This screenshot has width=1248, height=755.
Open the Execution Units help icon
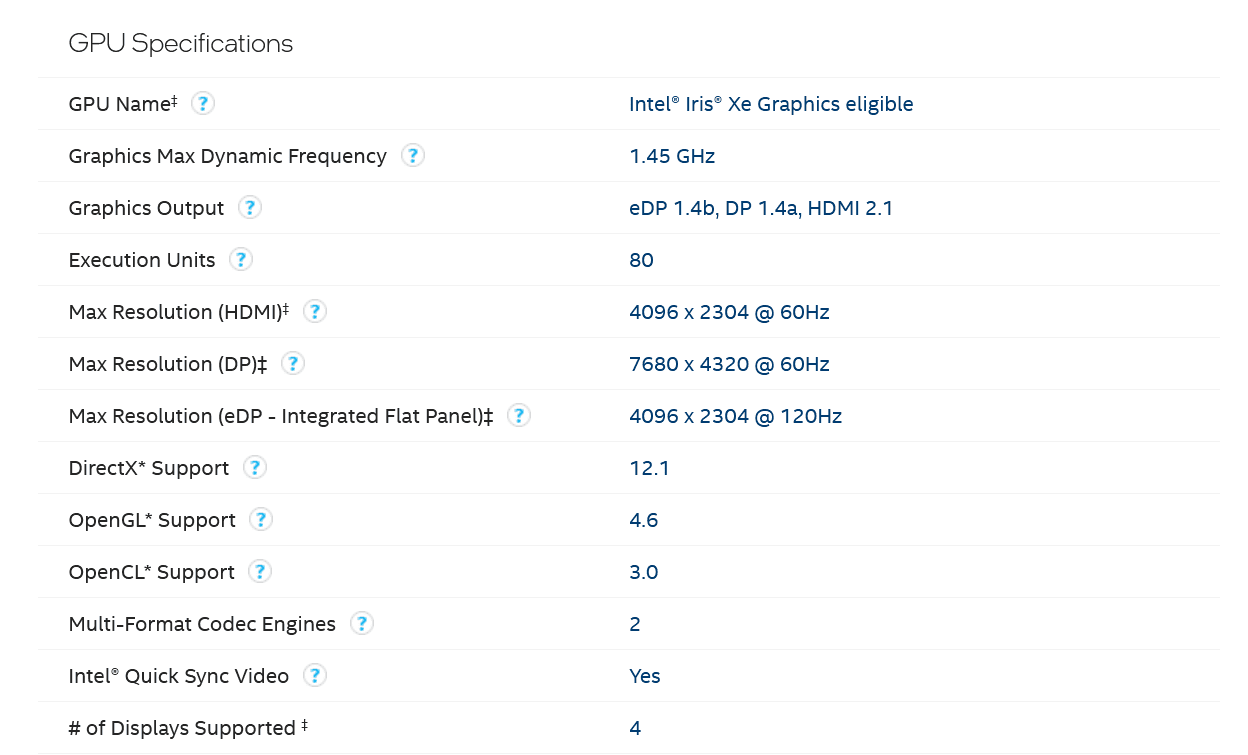(x=241, y=260)
